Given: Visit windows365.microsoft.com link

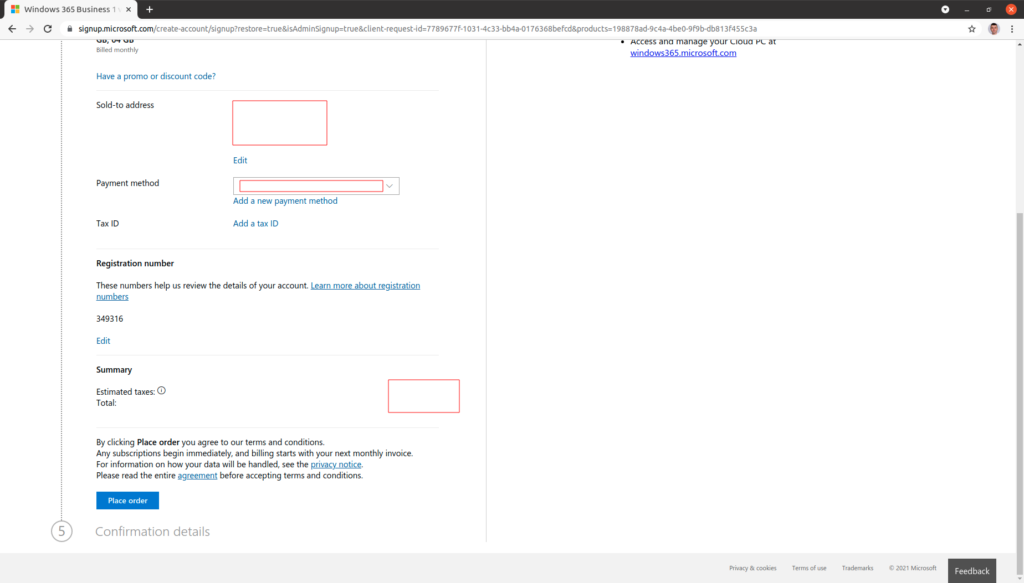Looking at the screenshot, I should pyautogui.click(x=683, y=53).
